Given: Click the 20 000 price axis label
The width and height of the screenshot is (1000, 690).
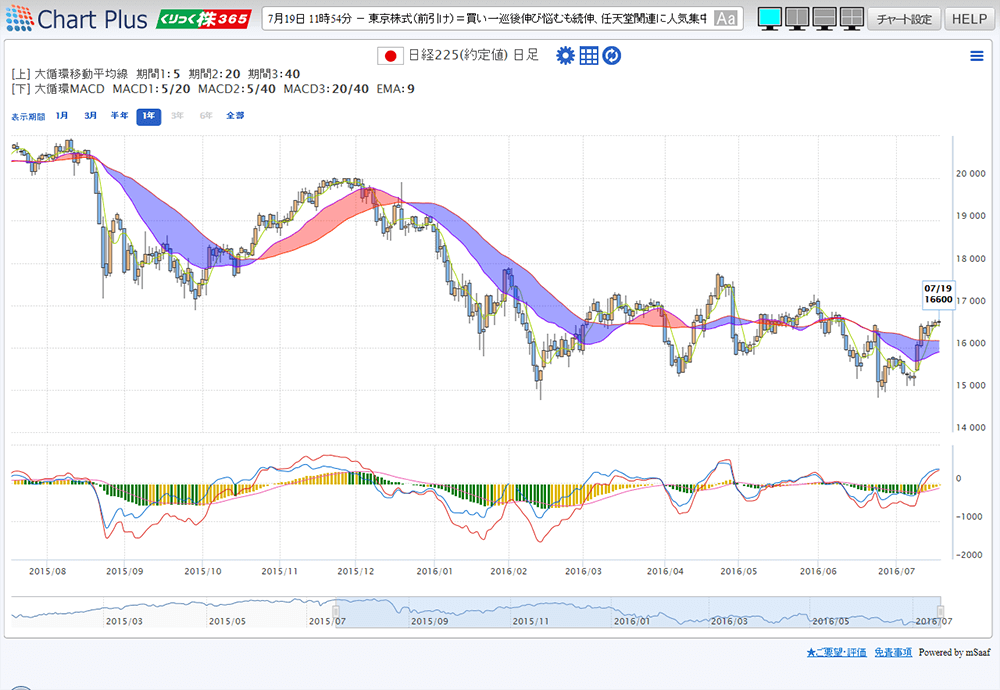Looking at the screenshot, I should (970, 174).
